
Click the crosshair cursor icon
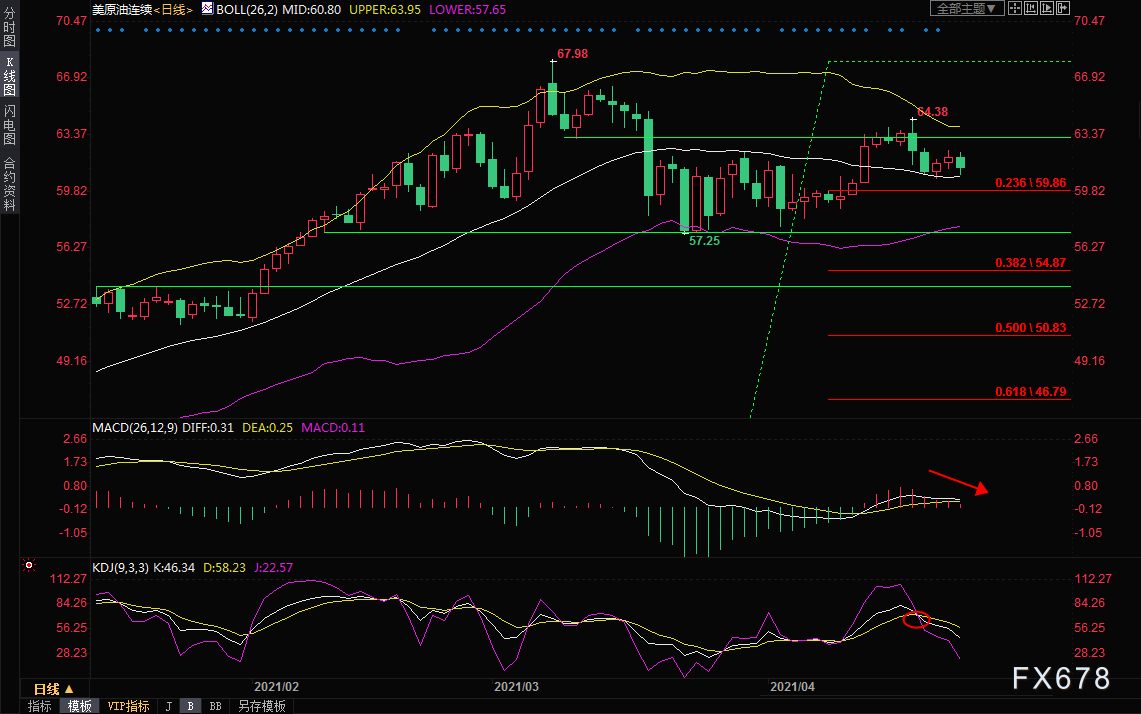tap(1016, 8)
